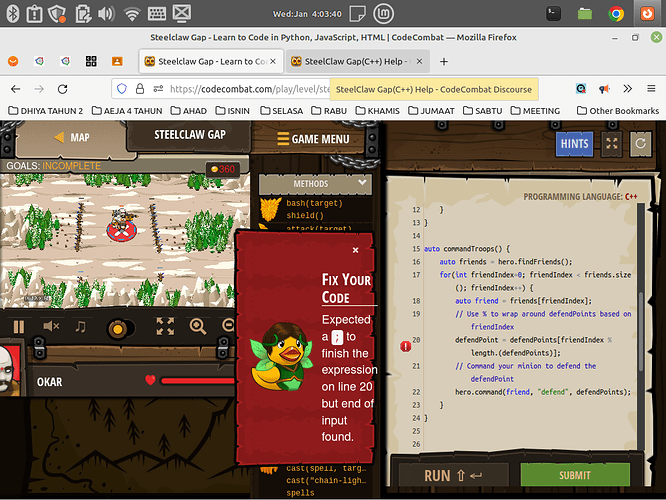
Task: Click the megaphone extension icon
Action: pos(604,88)
